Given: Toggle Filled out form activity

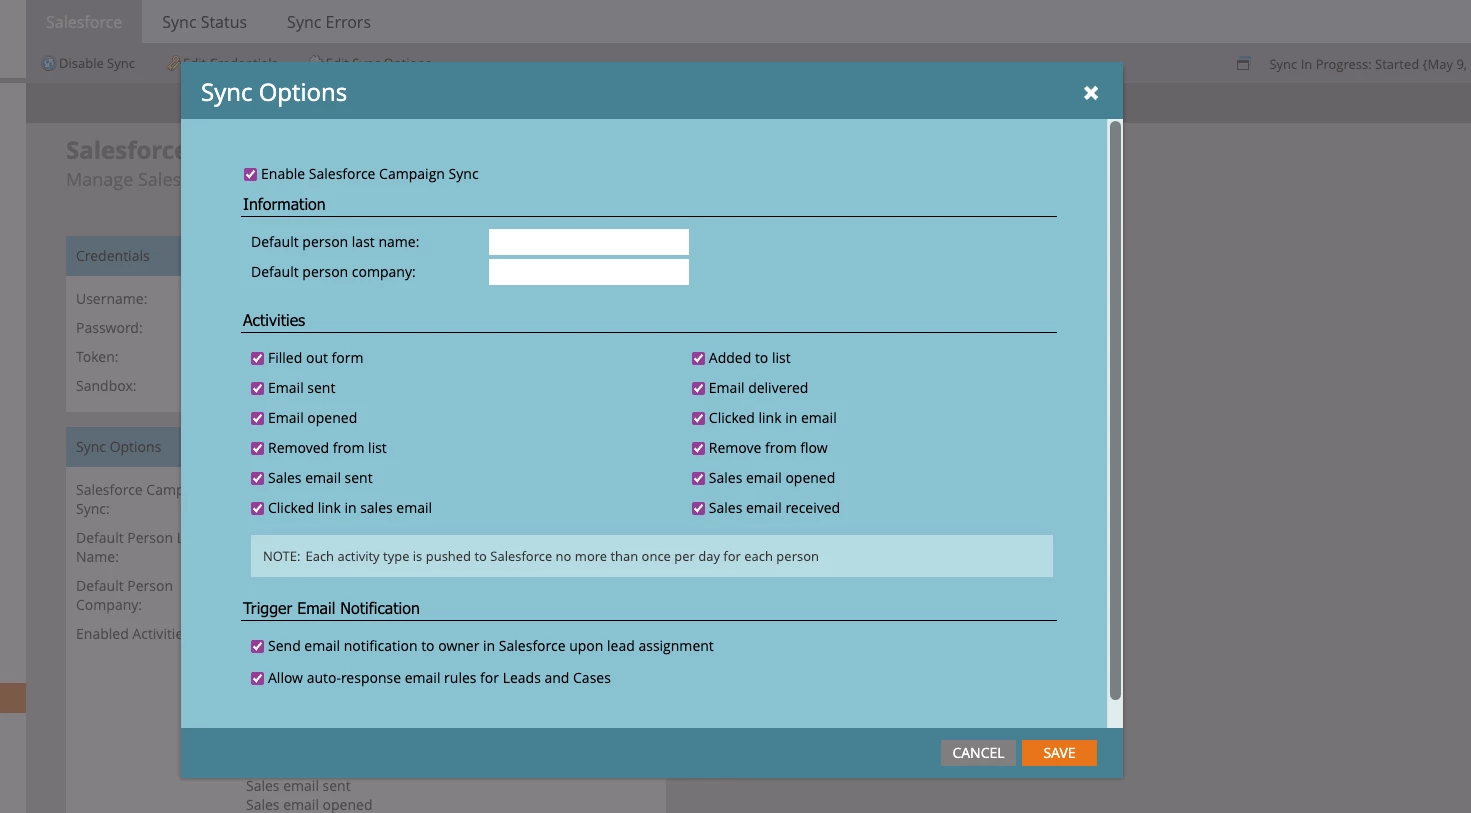Looking at the screenshot, I should (x=257, y=358).
